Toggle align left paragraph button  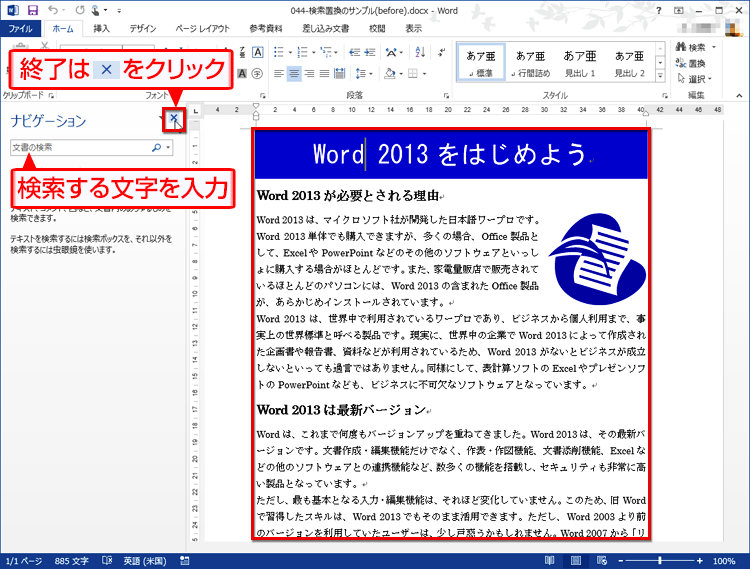coord(279,74)
